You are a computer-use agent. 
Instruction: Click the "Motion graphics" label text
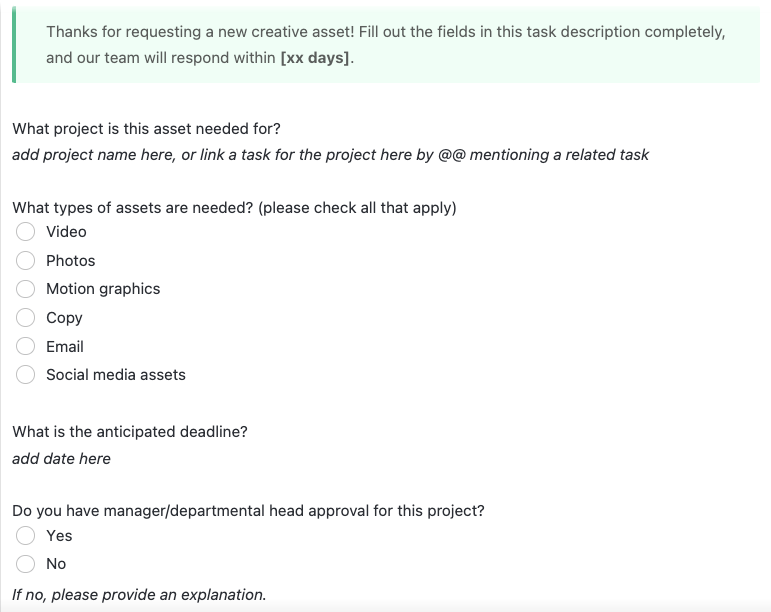[x=103, y=289]
